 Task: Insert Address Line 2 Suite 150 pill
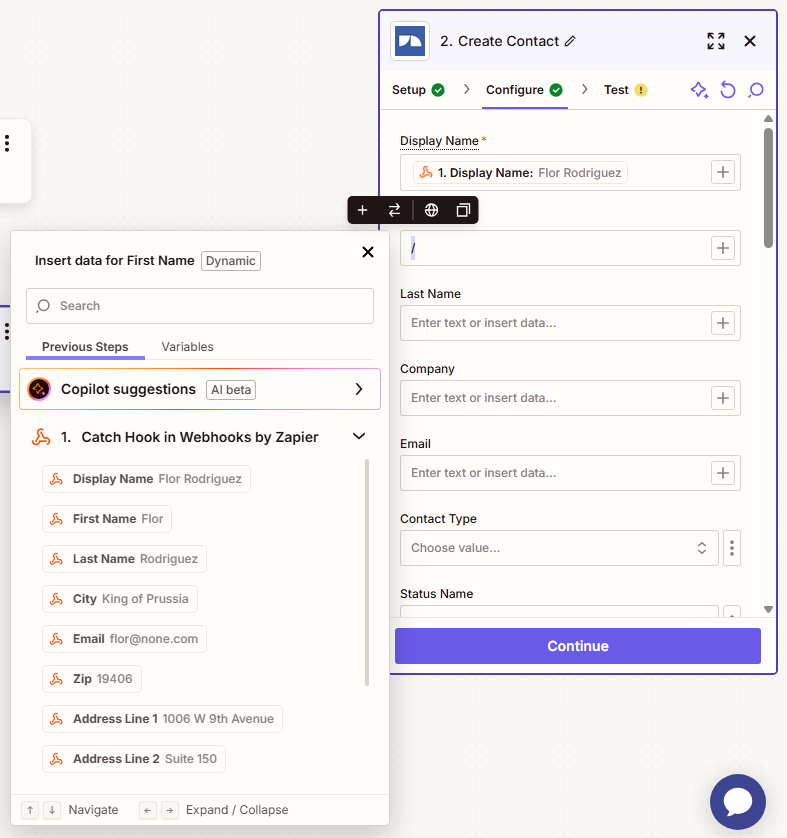pyautogui.click(x=134, y=759)
